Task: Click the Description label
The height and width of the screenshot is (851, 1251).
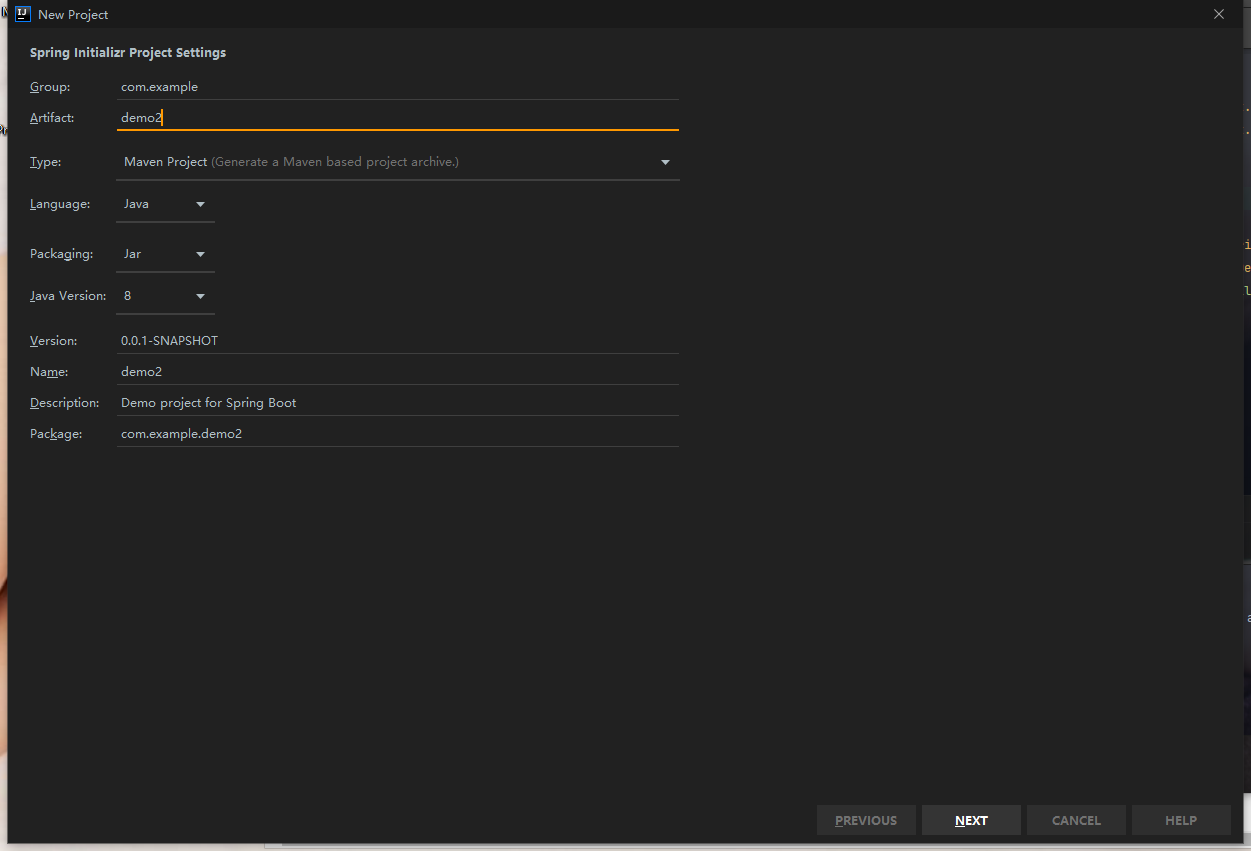Action: (65, 403)
